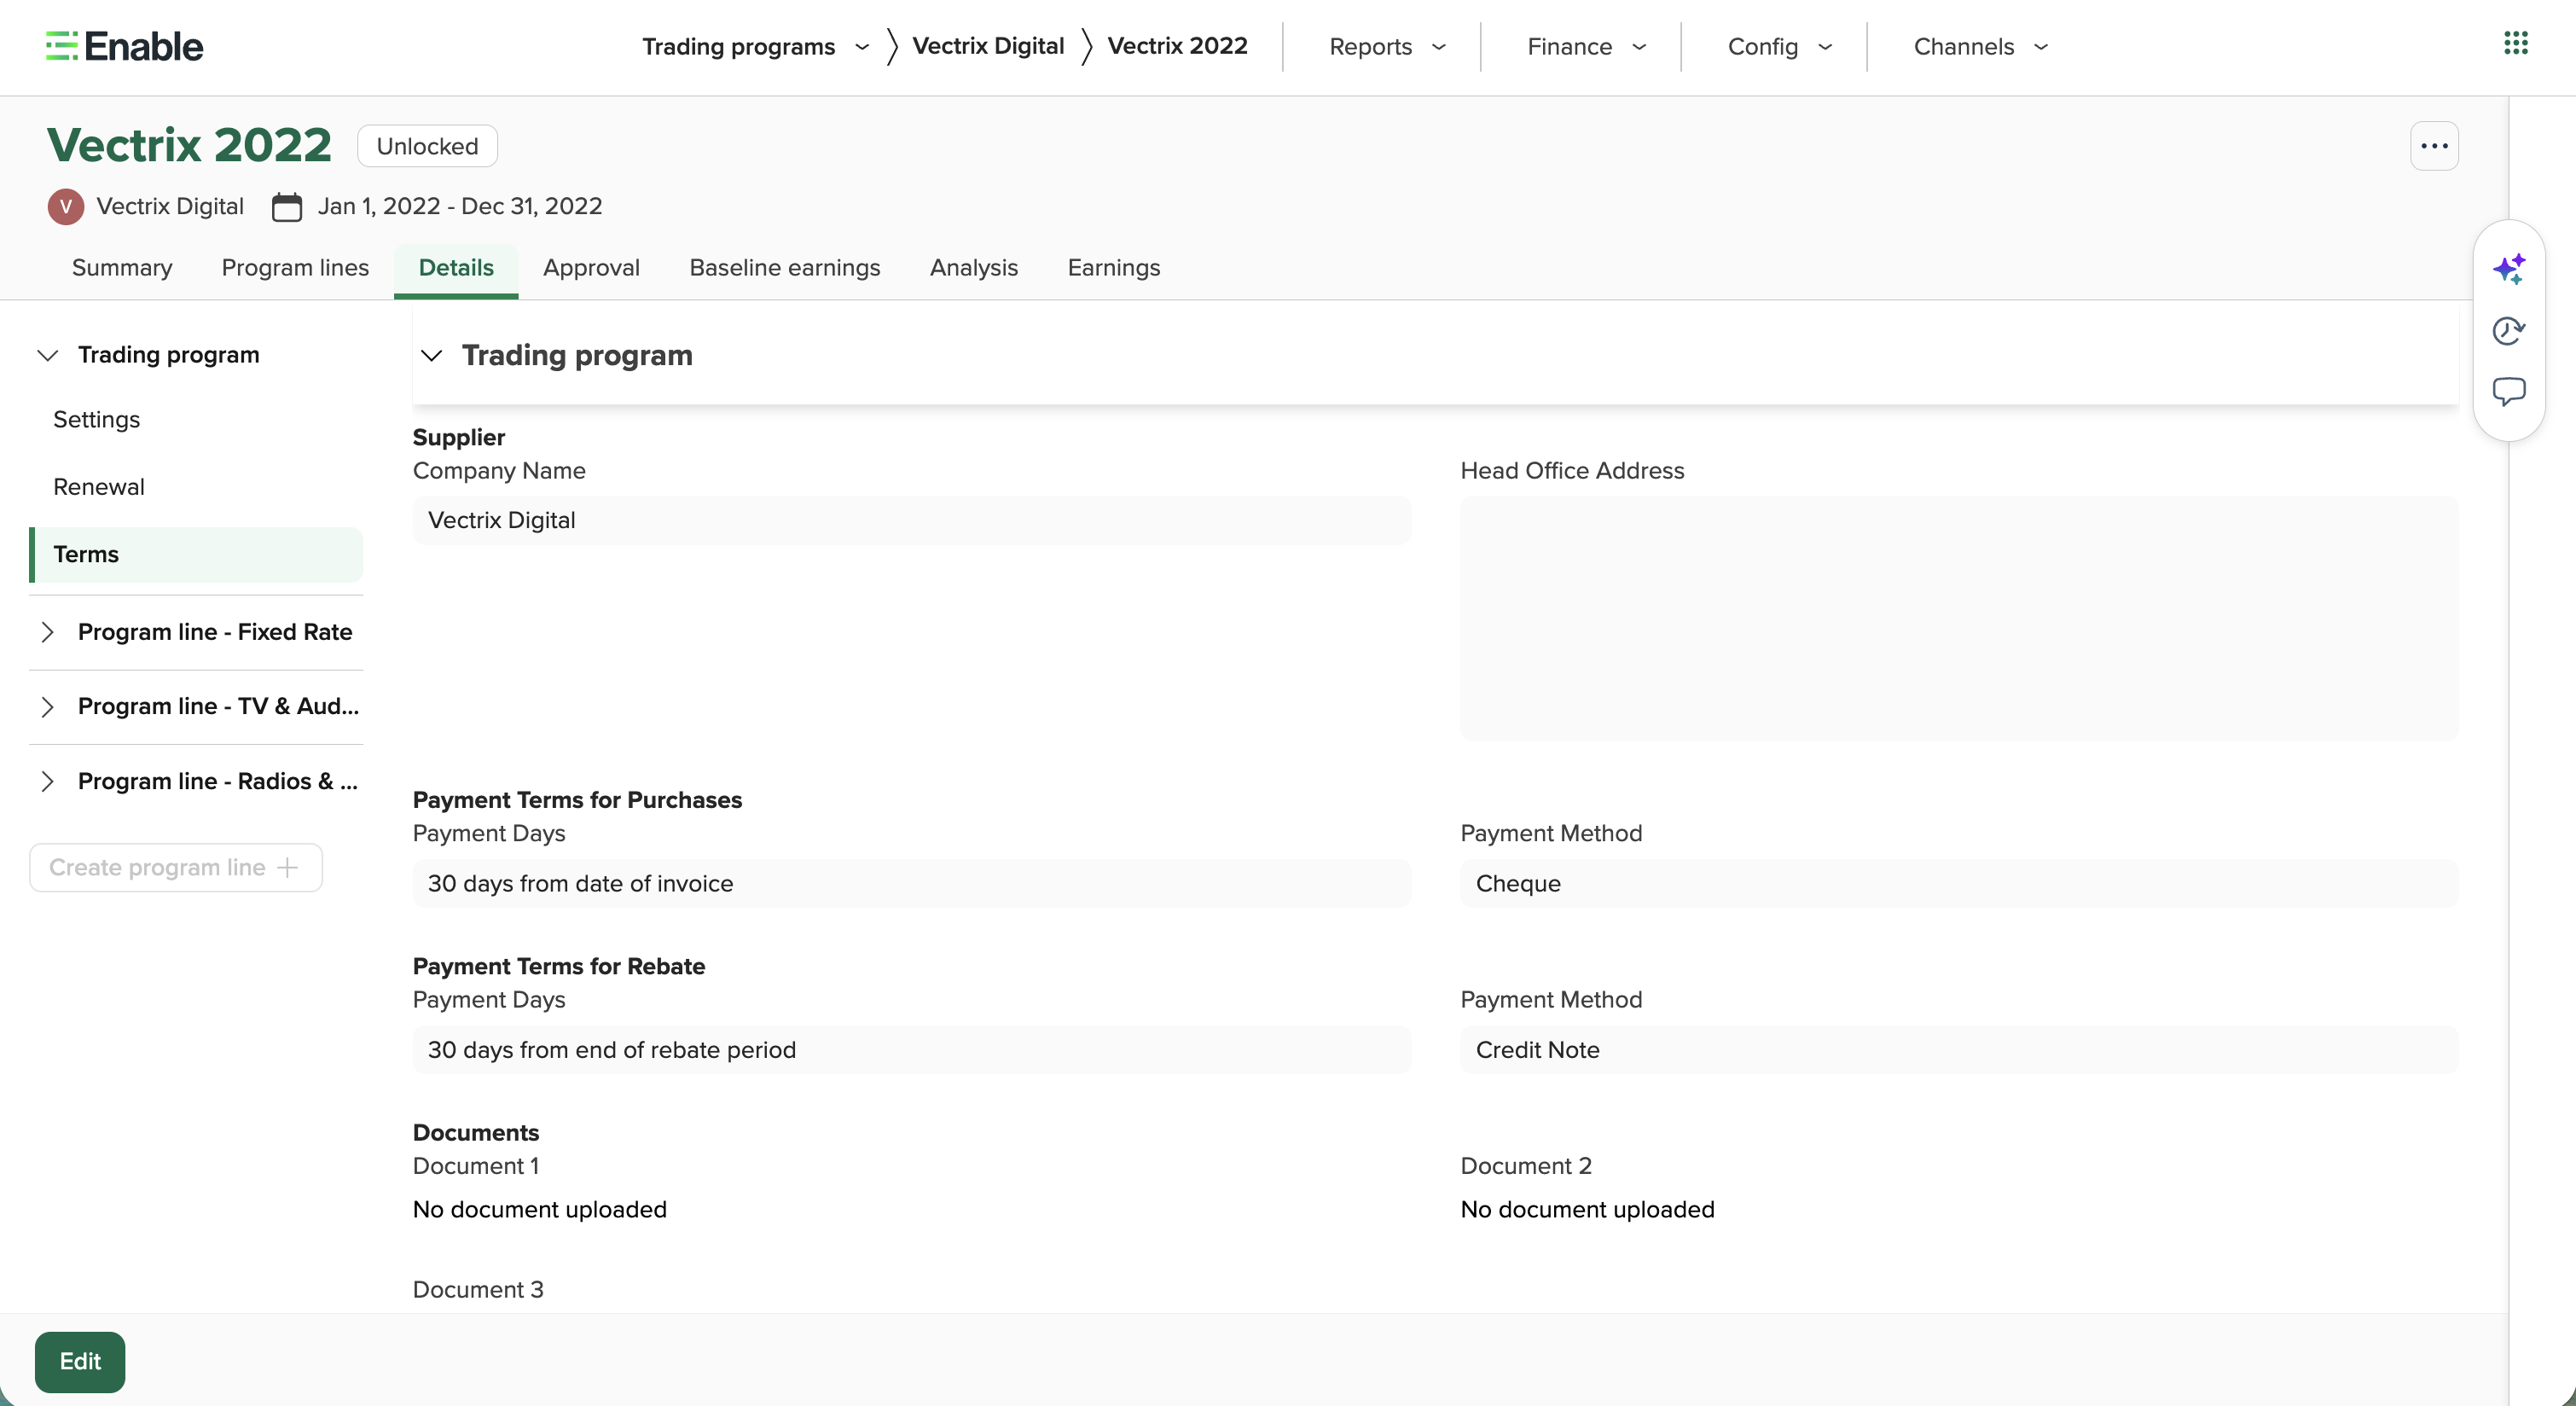Open the Reports menu
The image size is (2576, 1406).
tap(1387, 46)
